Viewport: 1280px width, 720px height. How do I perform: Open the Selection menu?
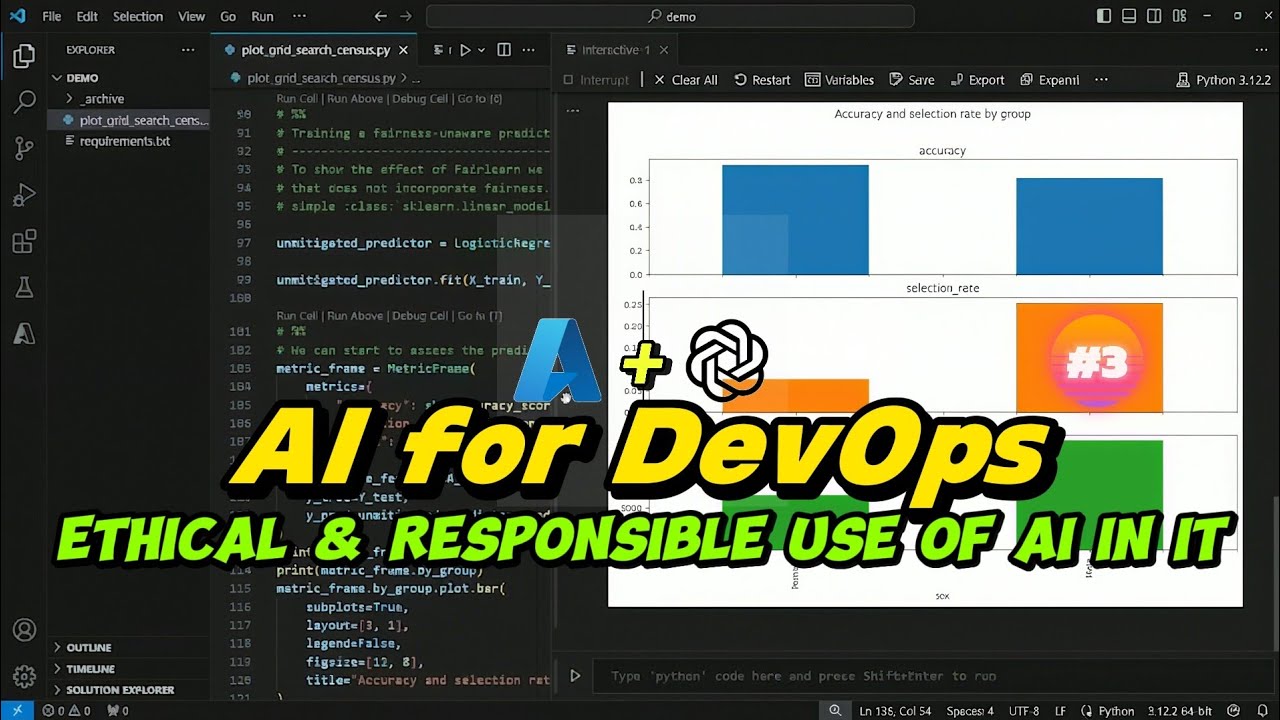coord(138,16)
